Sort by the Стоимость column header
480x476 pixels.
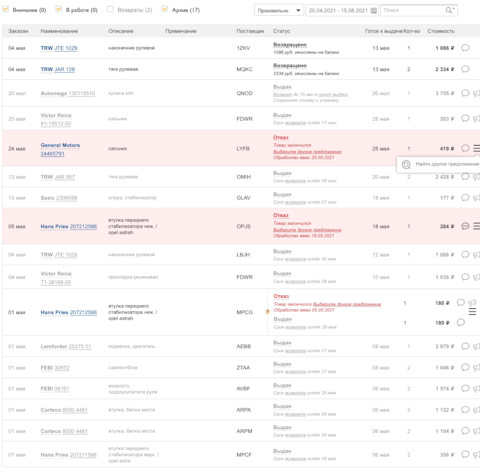441,31
